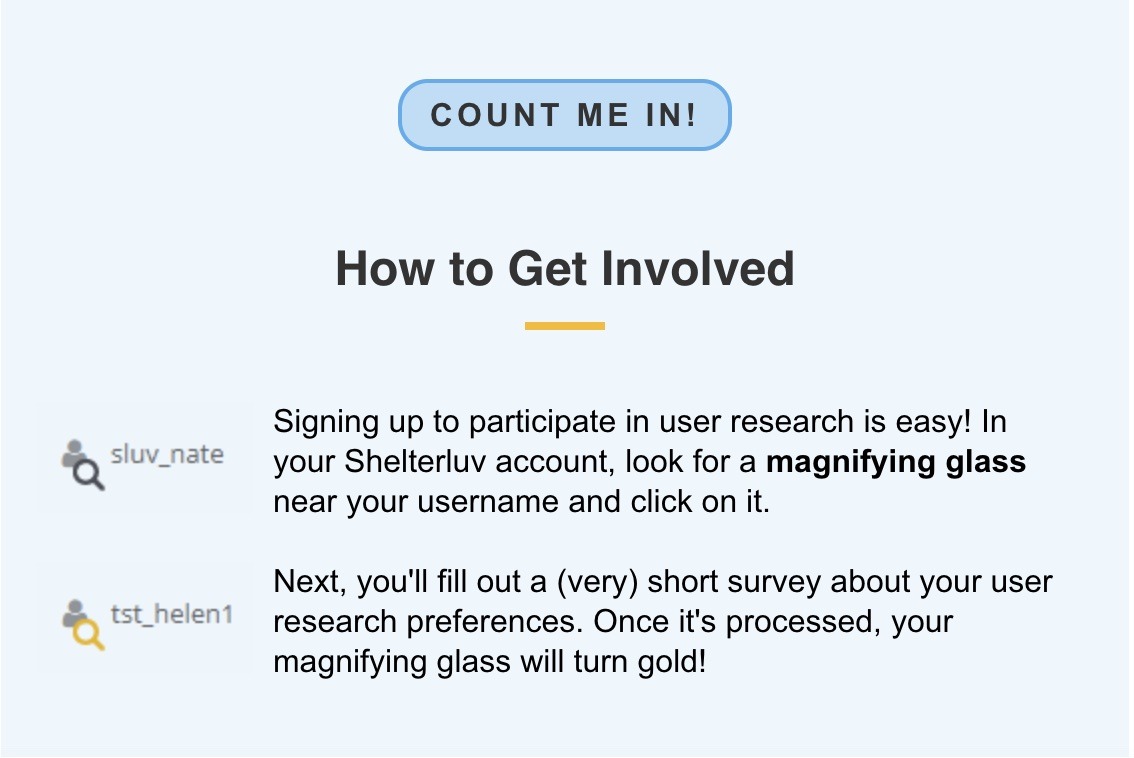Click the gray person icon next to tst_helen1
The image size is (1134, 758).
point(73,613)
